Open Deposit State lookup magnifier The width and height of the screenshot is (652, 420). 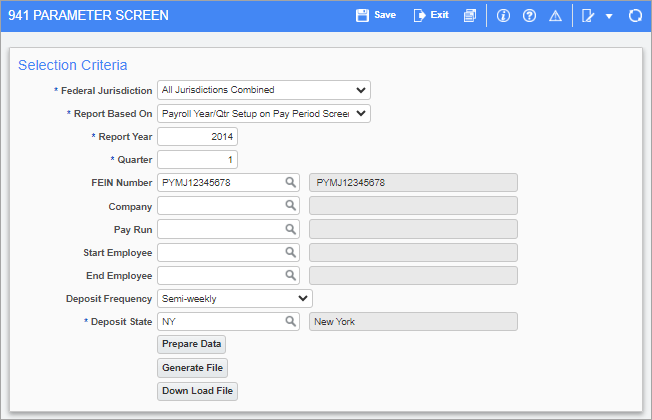click(291, 321)
